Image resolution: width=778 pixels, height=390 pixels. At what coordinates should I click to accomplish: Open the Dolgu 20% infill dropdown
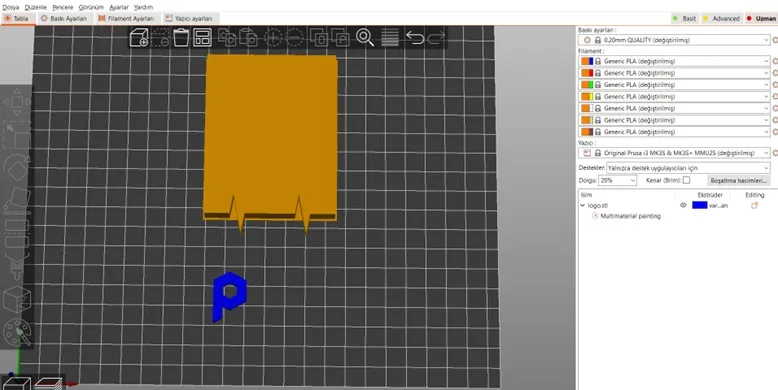coord(618,181)
